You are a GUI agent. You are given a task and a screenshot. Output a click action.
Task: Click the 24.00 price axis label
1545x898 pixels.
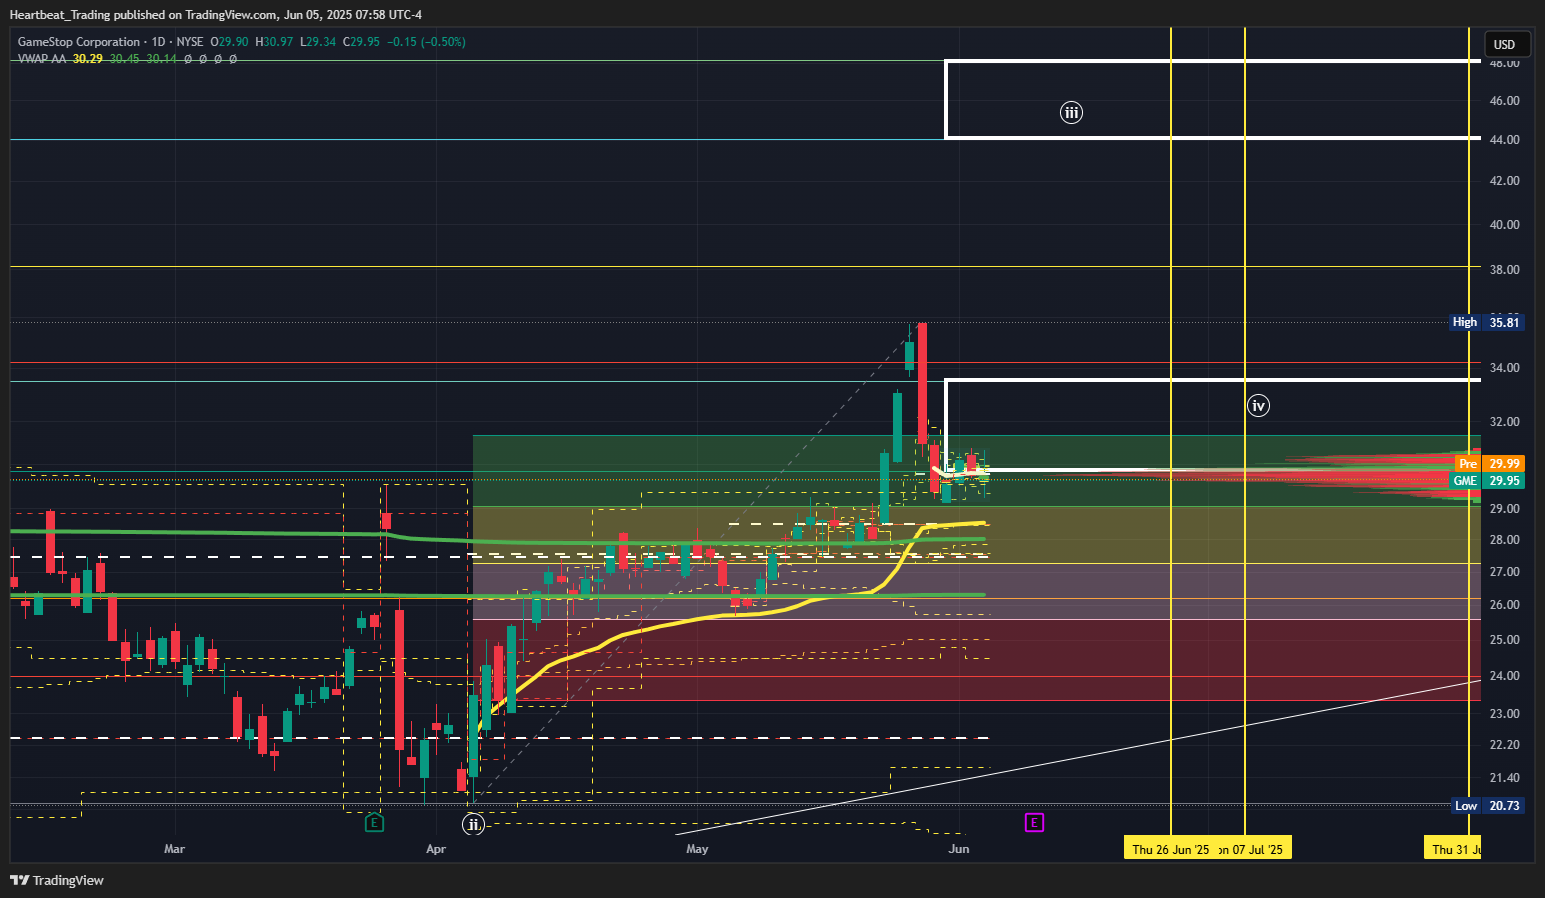click(x=1504, y=676)
